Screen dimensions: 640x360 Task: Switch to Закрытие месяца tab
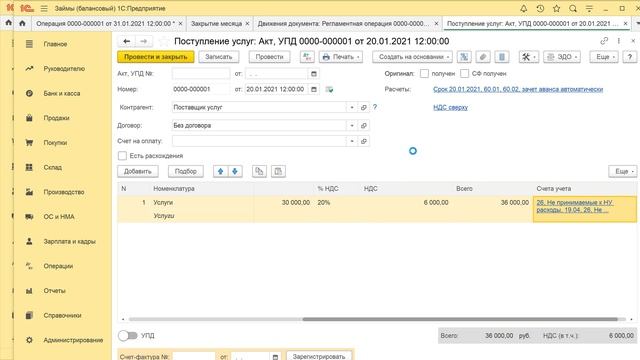click(x=217, y=24)
